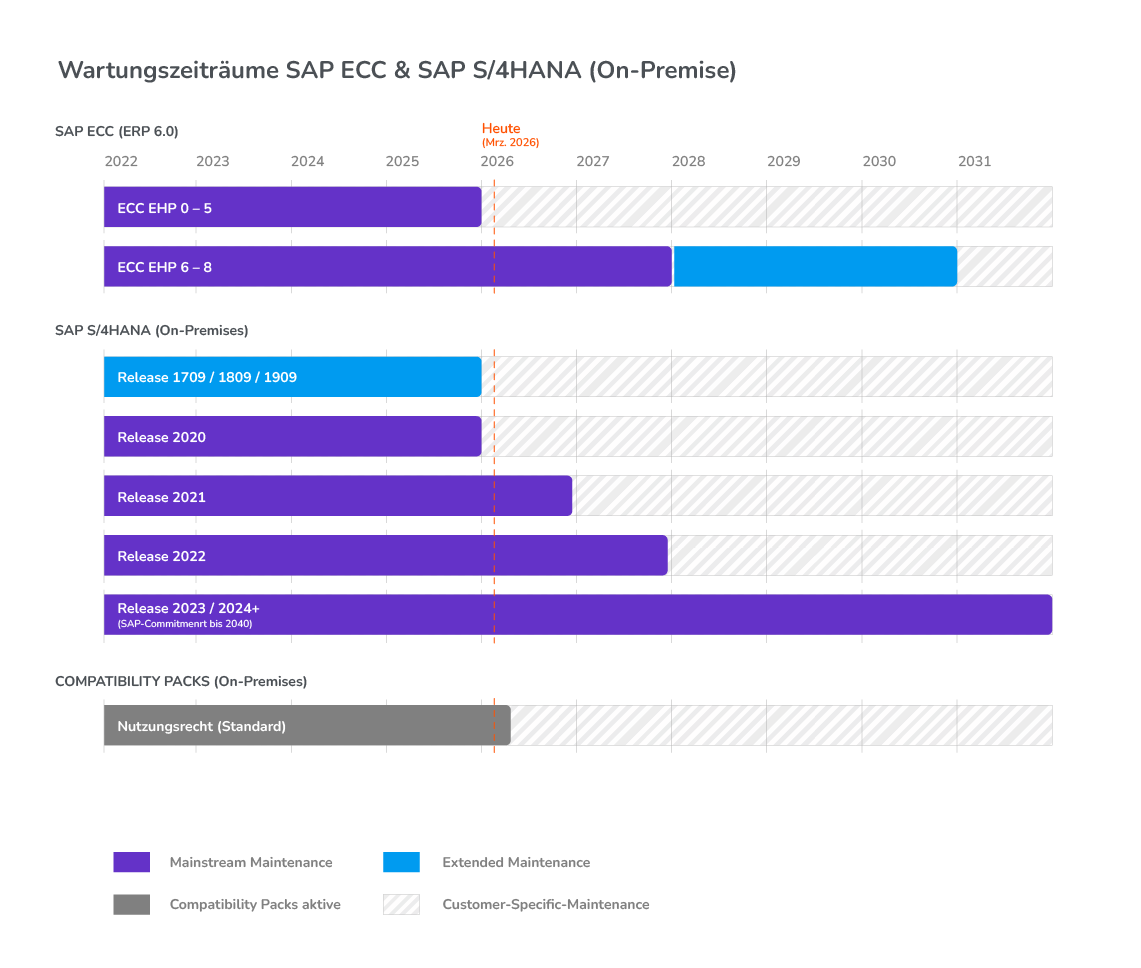Select the Release 2021 bar
Screen dimensions: 1141x968
pyautogui.click(x=337, y=496)
